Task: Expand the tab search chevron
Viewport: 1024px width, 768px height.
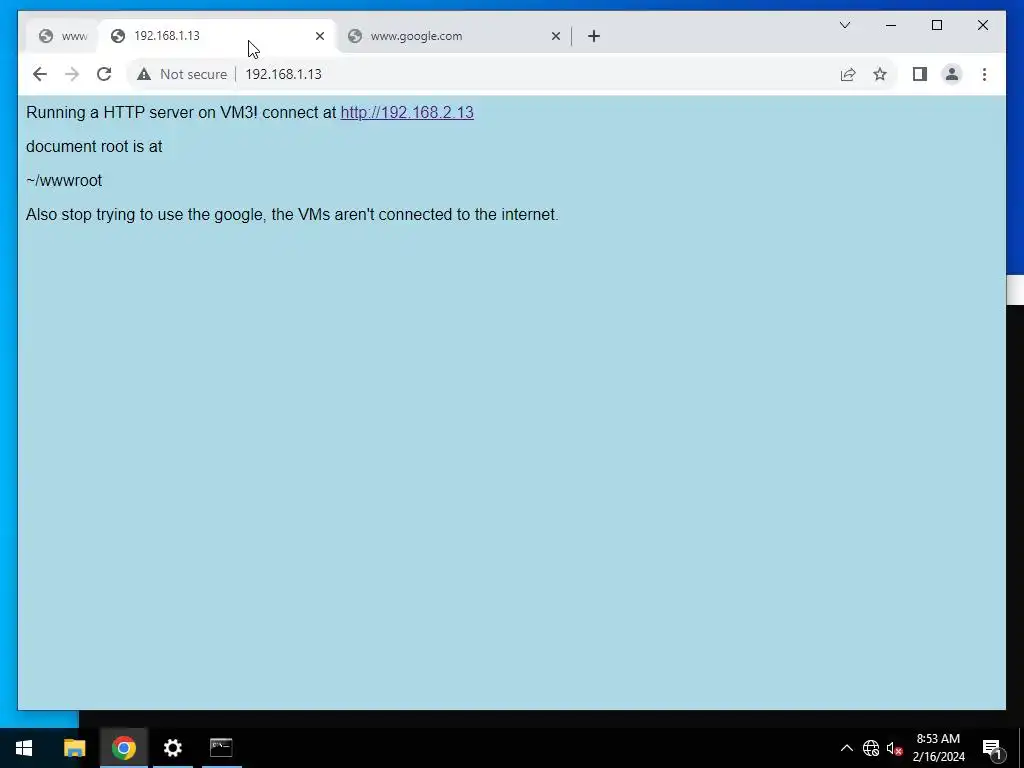Action: [x=844, y=25]
